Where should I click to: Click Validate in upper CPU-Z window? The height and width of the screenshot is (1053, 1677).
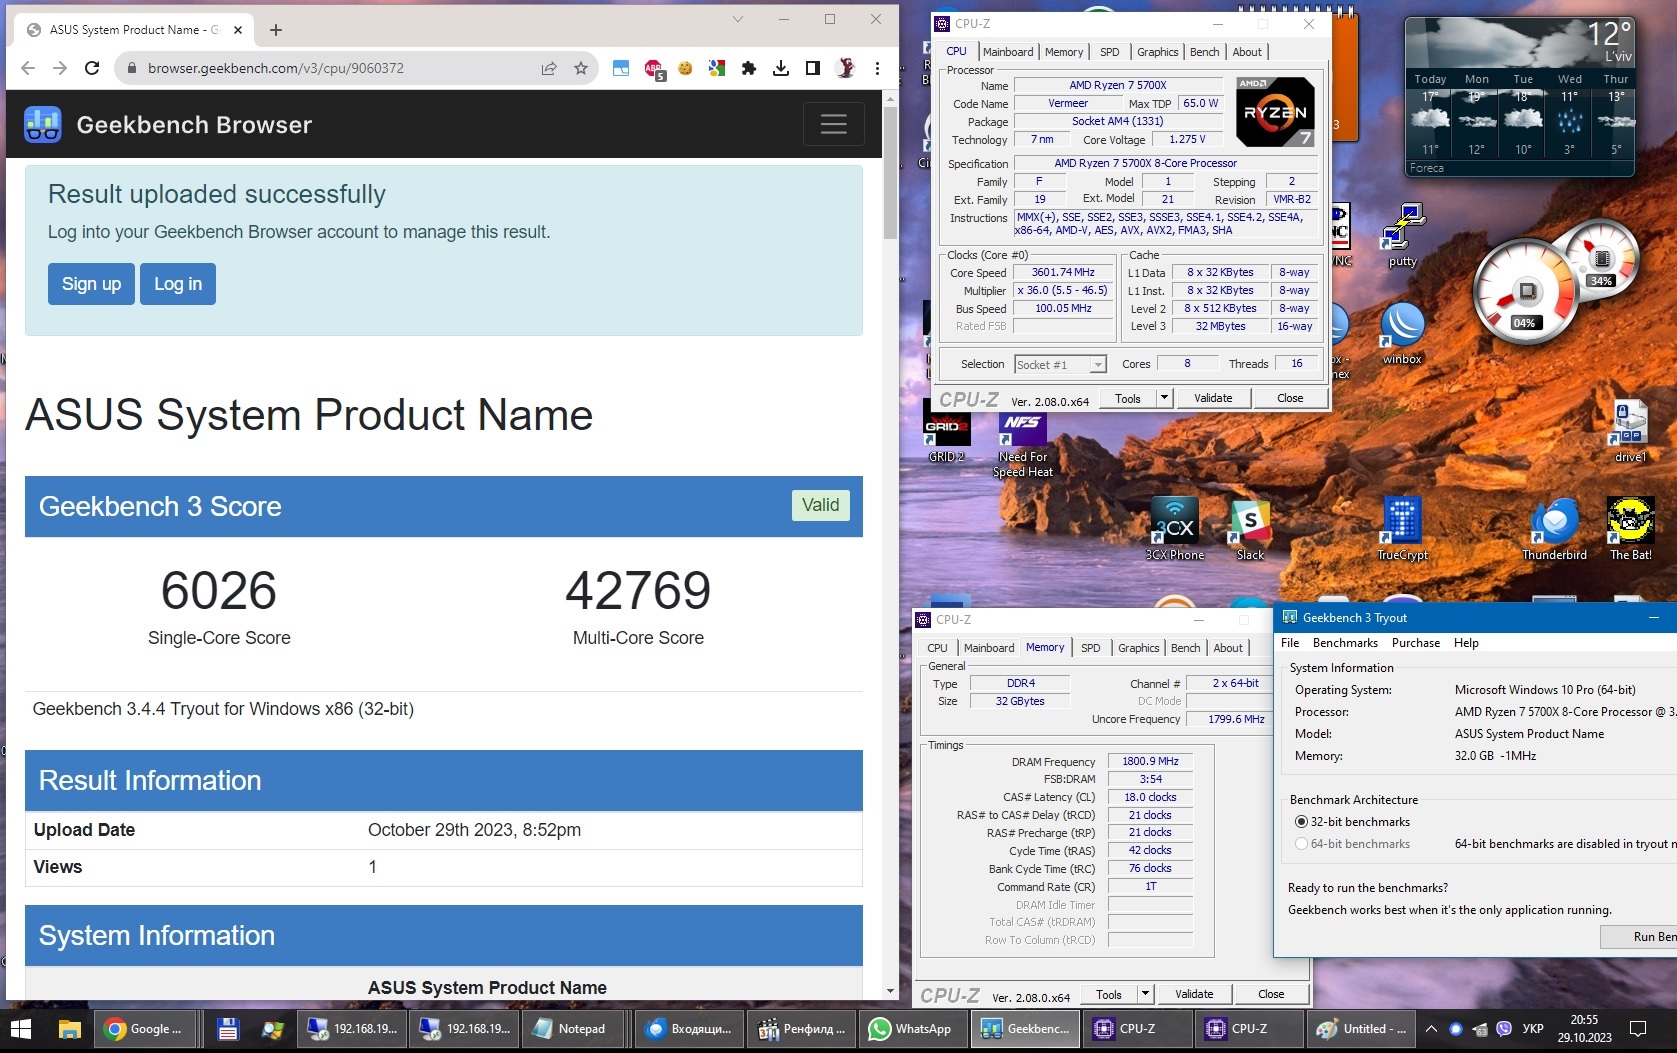tap(1213, 398)
